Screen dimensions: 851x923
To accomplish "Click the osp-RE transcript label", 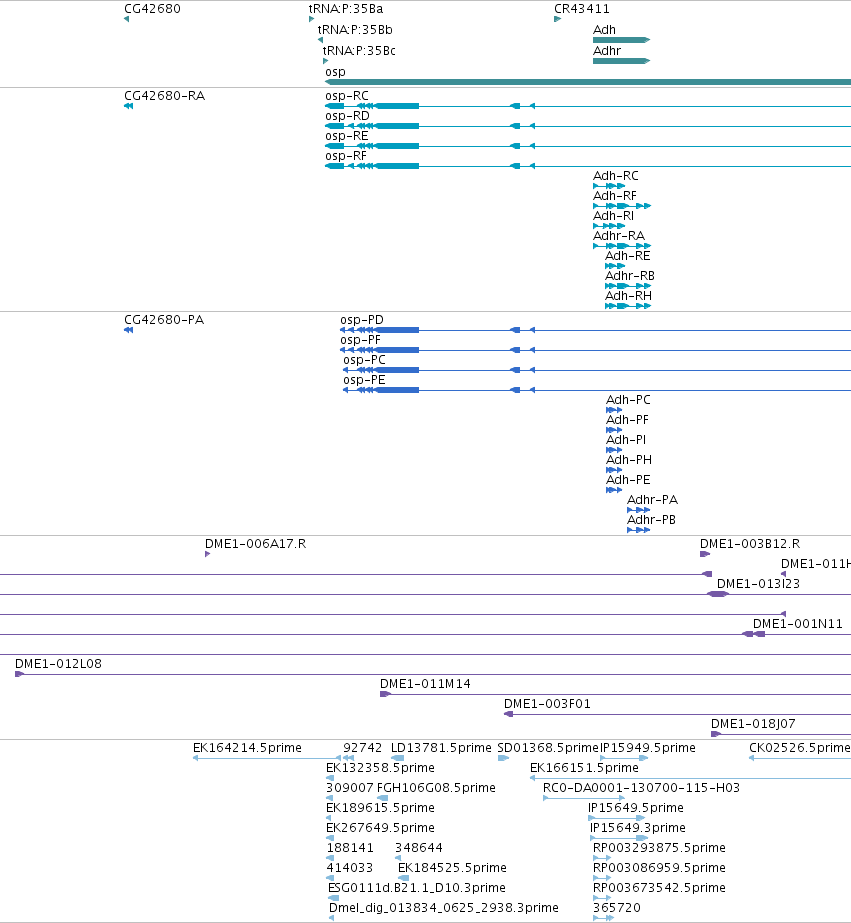I will point(347,136).
